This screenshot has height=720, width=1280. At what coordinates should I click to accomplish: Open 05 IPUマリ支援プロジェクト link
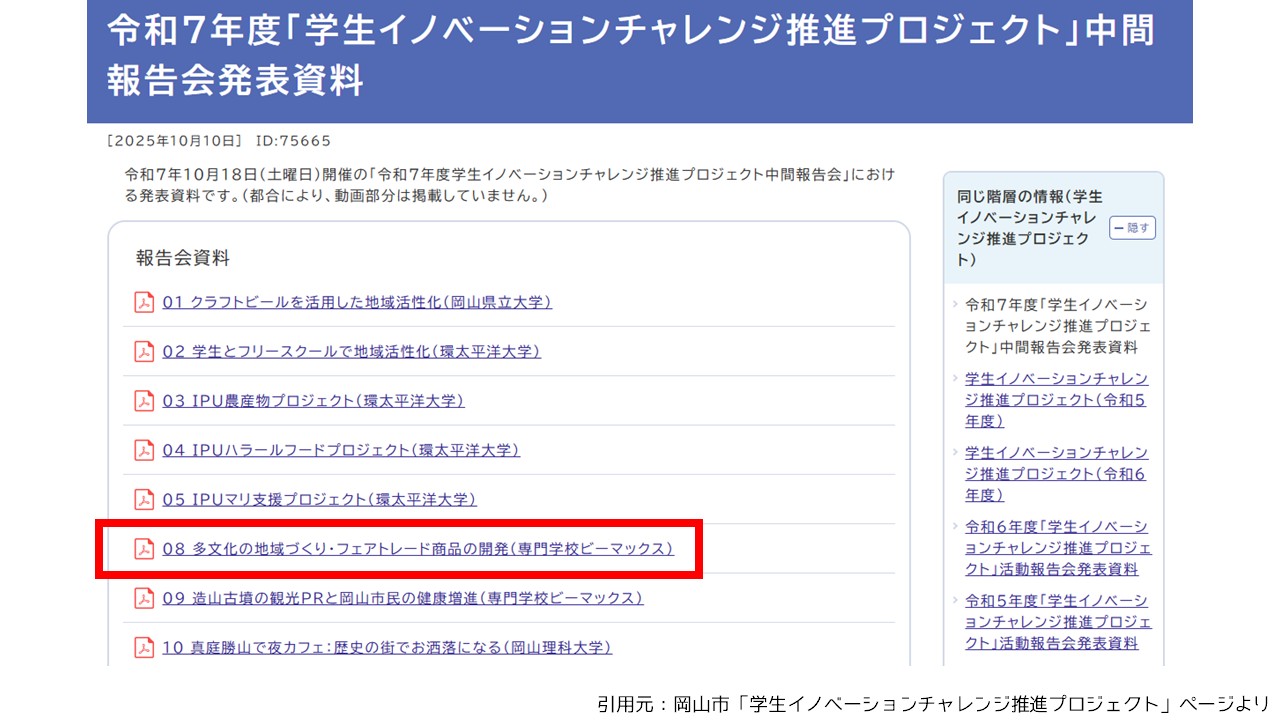tap(319, 499)
